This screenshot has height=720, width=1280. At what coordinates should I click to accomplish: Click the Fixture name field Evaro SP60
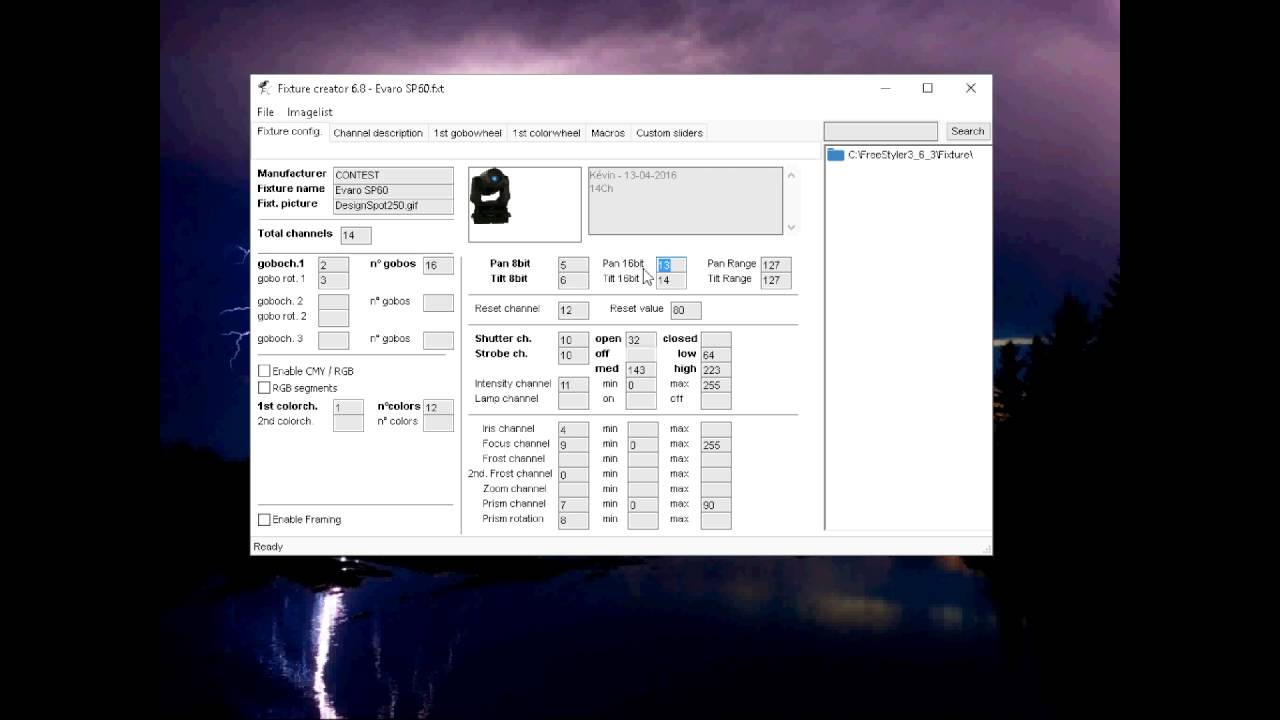pos(393,190)
